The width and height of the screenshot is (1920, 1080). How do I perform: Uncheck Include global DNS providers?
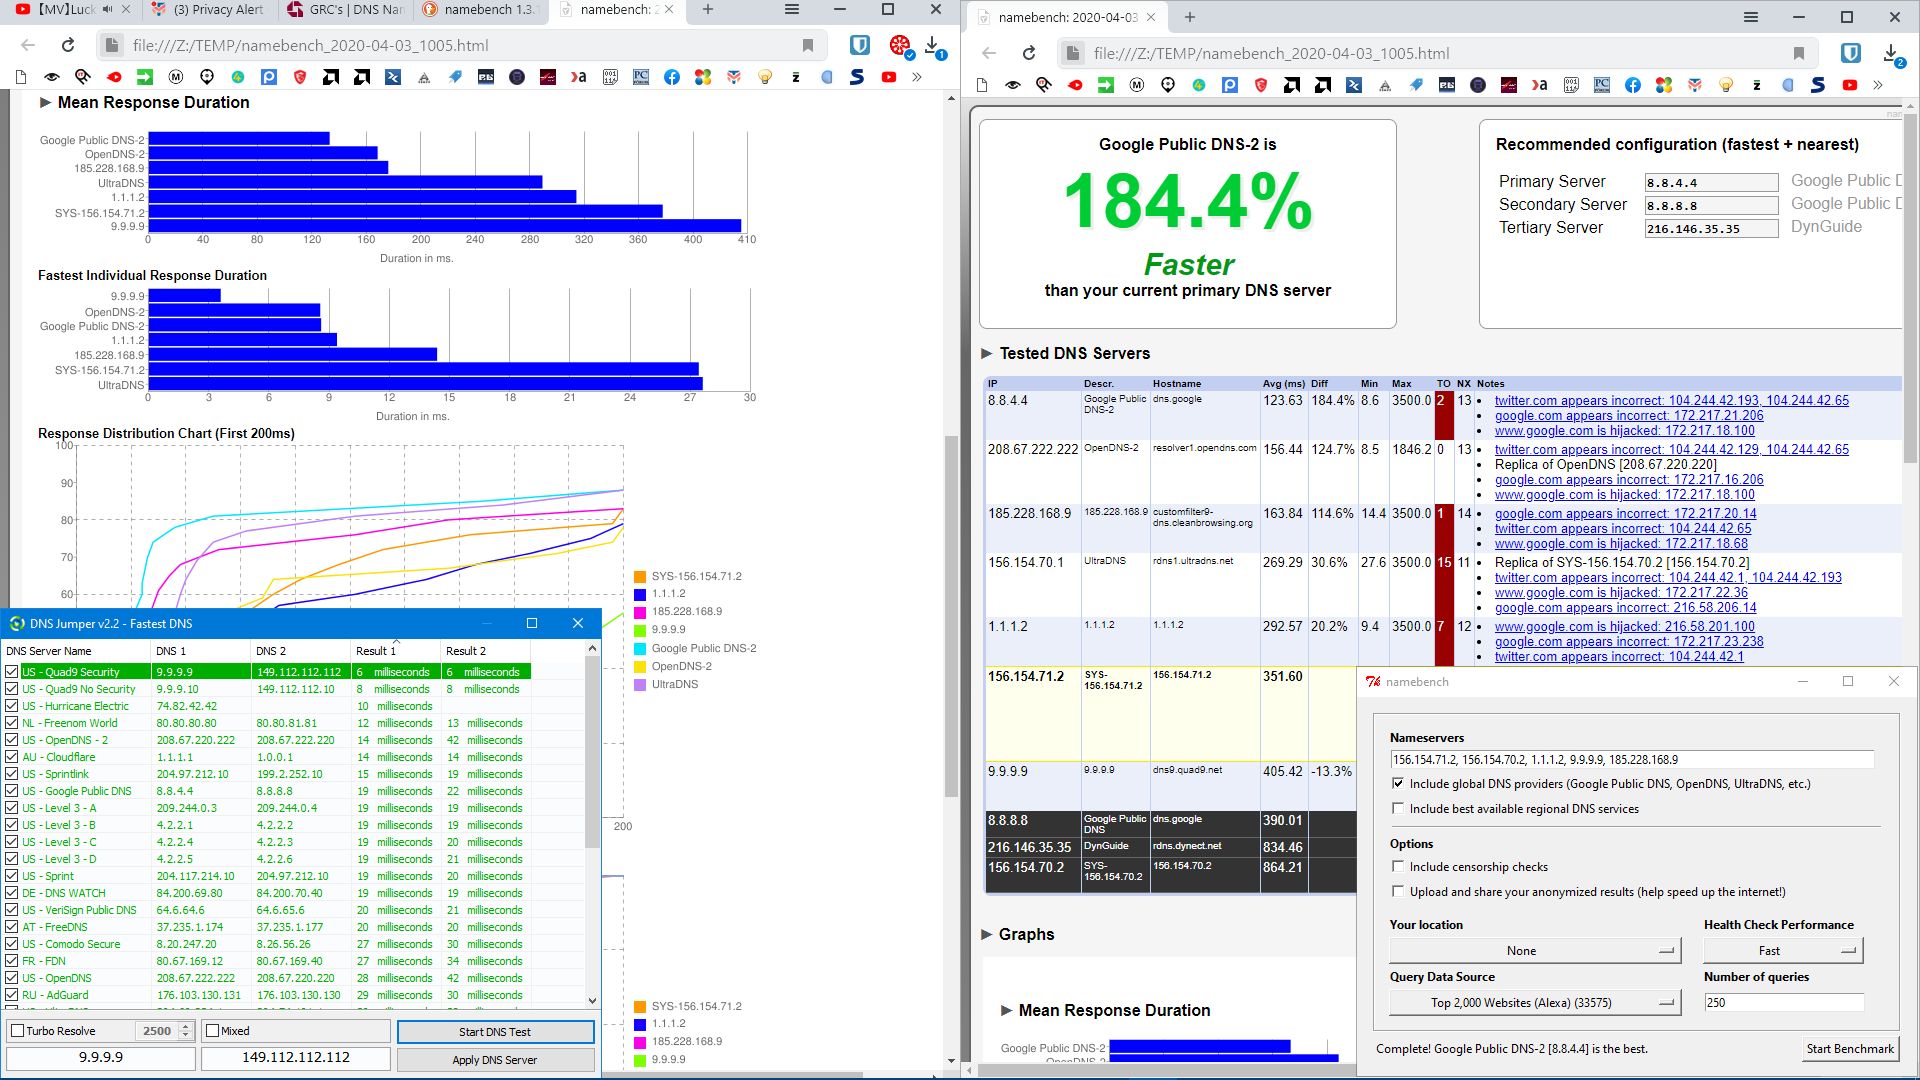[1398, 784]
